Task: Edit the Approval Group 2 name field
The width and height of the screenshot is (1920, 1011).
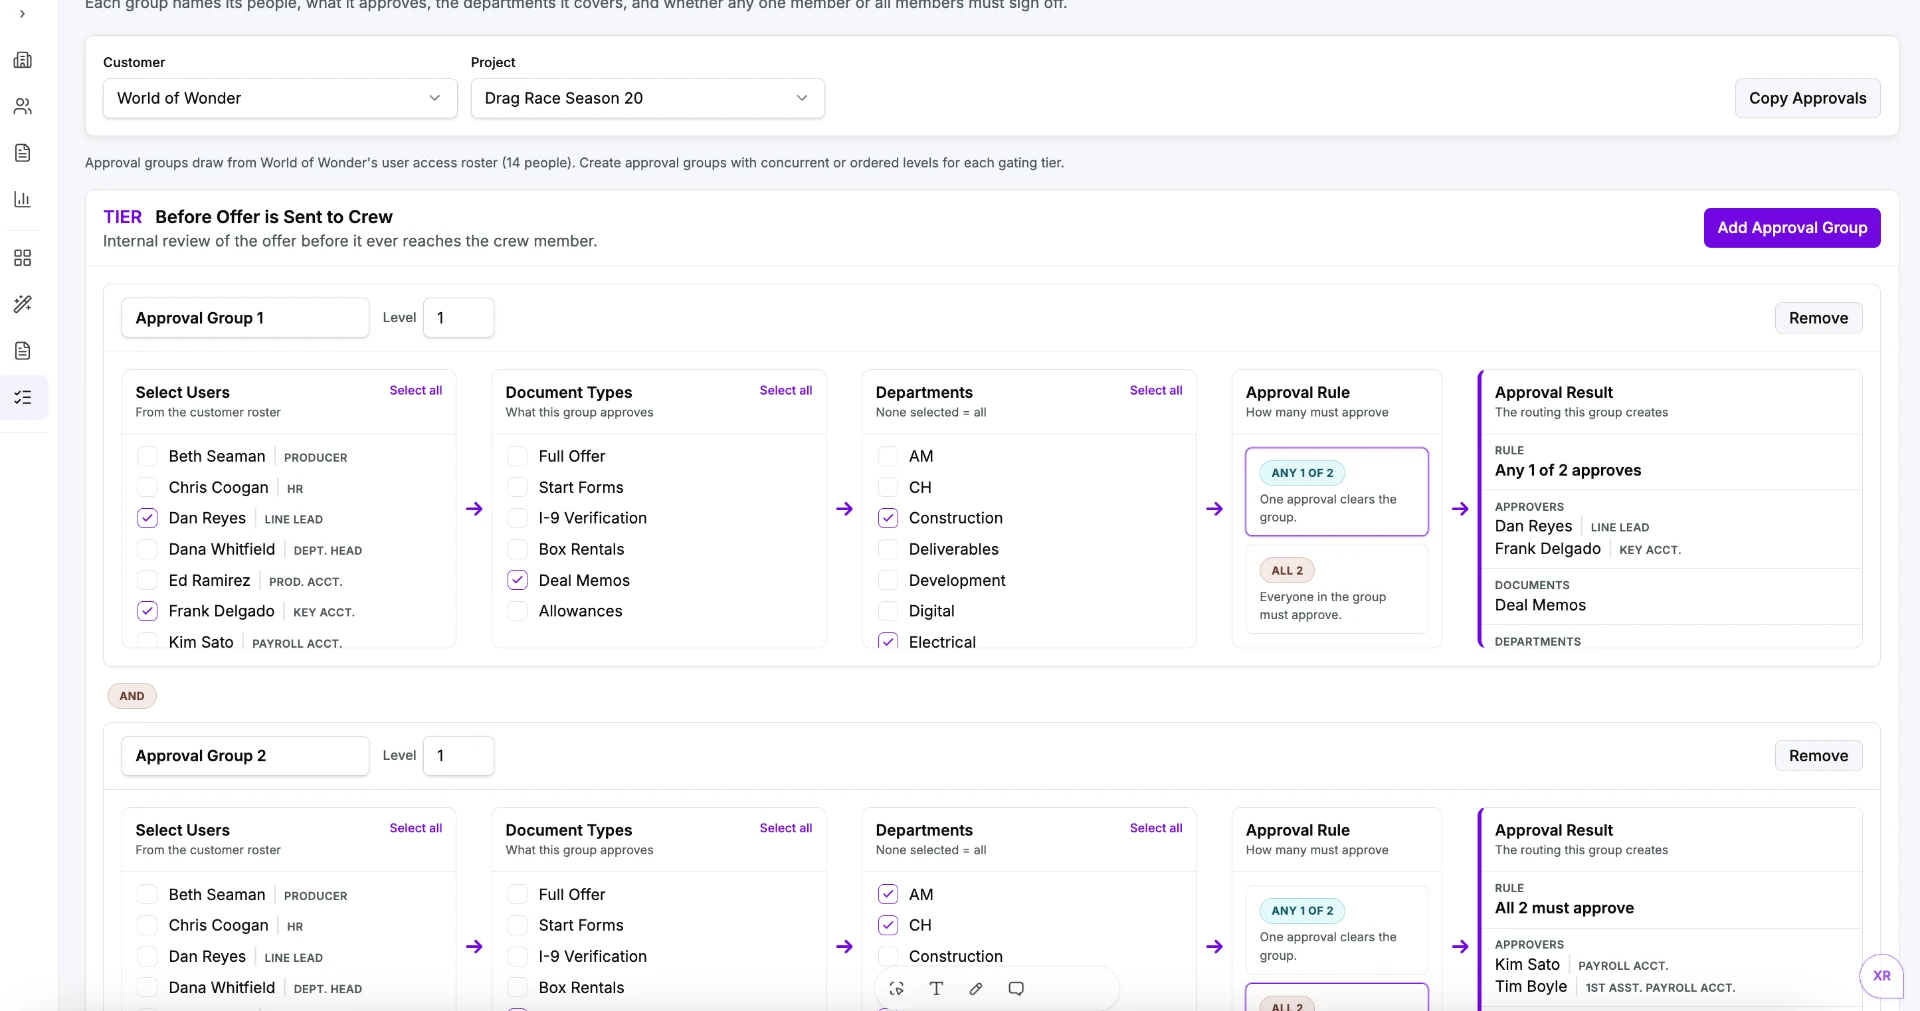Action: point(245,756)
